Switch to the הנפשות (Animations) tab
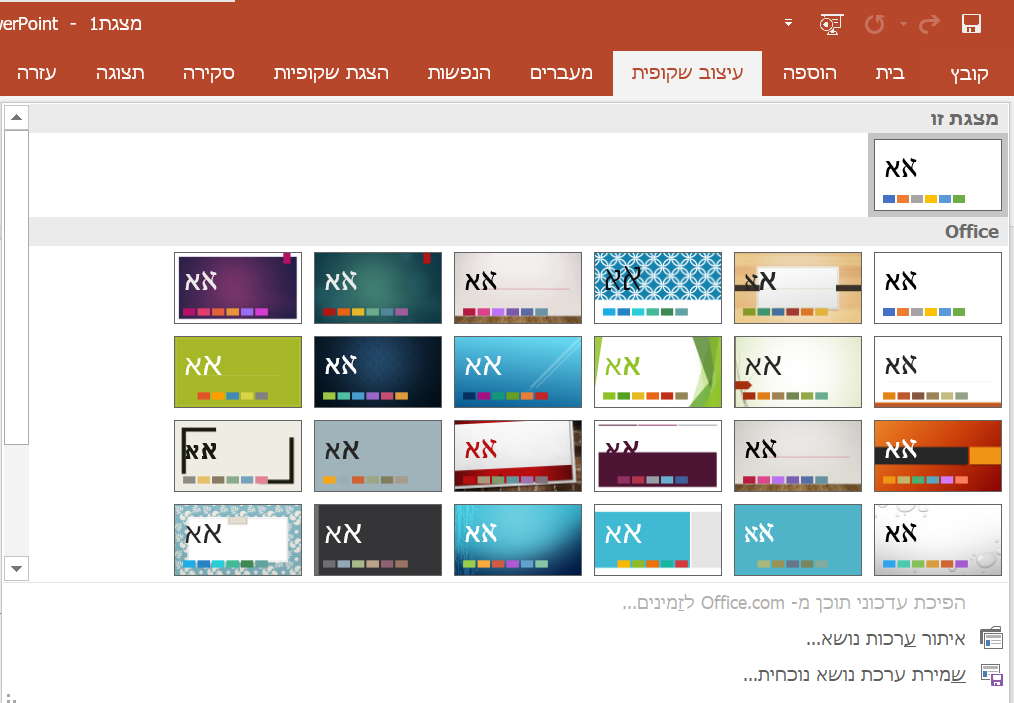 coord(459,73)
